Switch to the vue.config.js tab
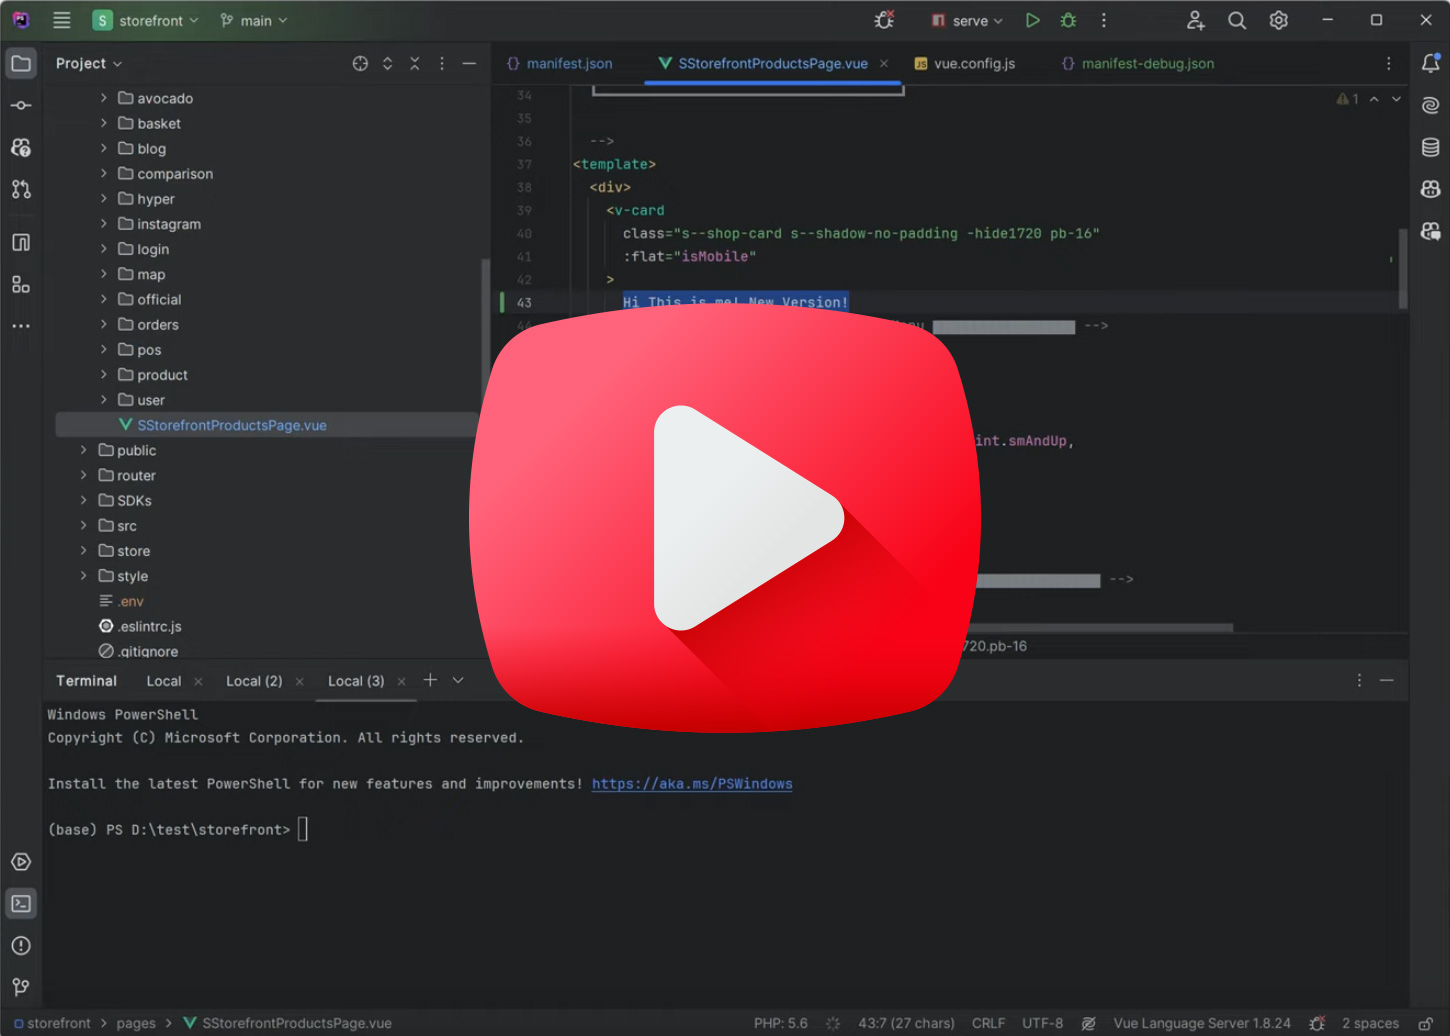 coord(965,63)
